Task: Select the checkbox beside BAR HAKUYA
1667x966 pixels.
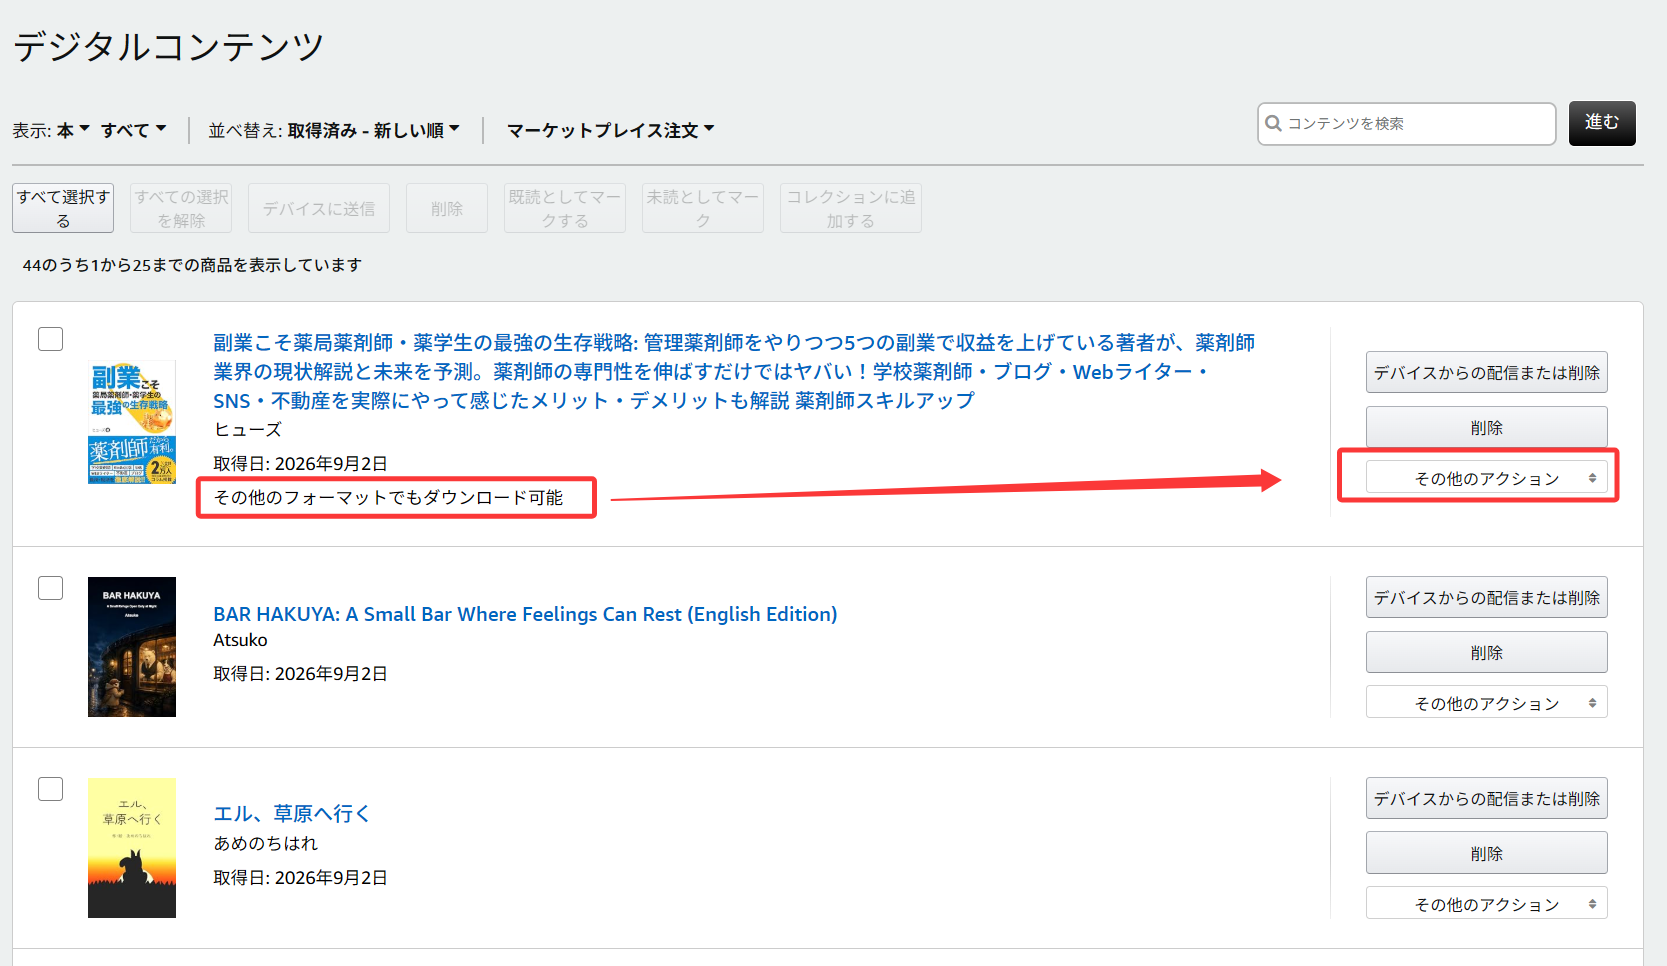Action: 50,588
